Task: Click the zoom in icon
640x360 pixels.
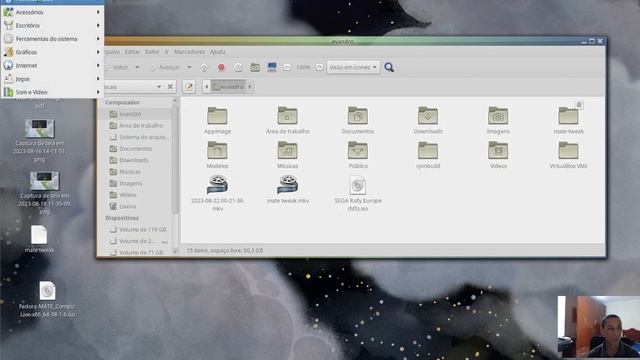Action: (319, 67)
